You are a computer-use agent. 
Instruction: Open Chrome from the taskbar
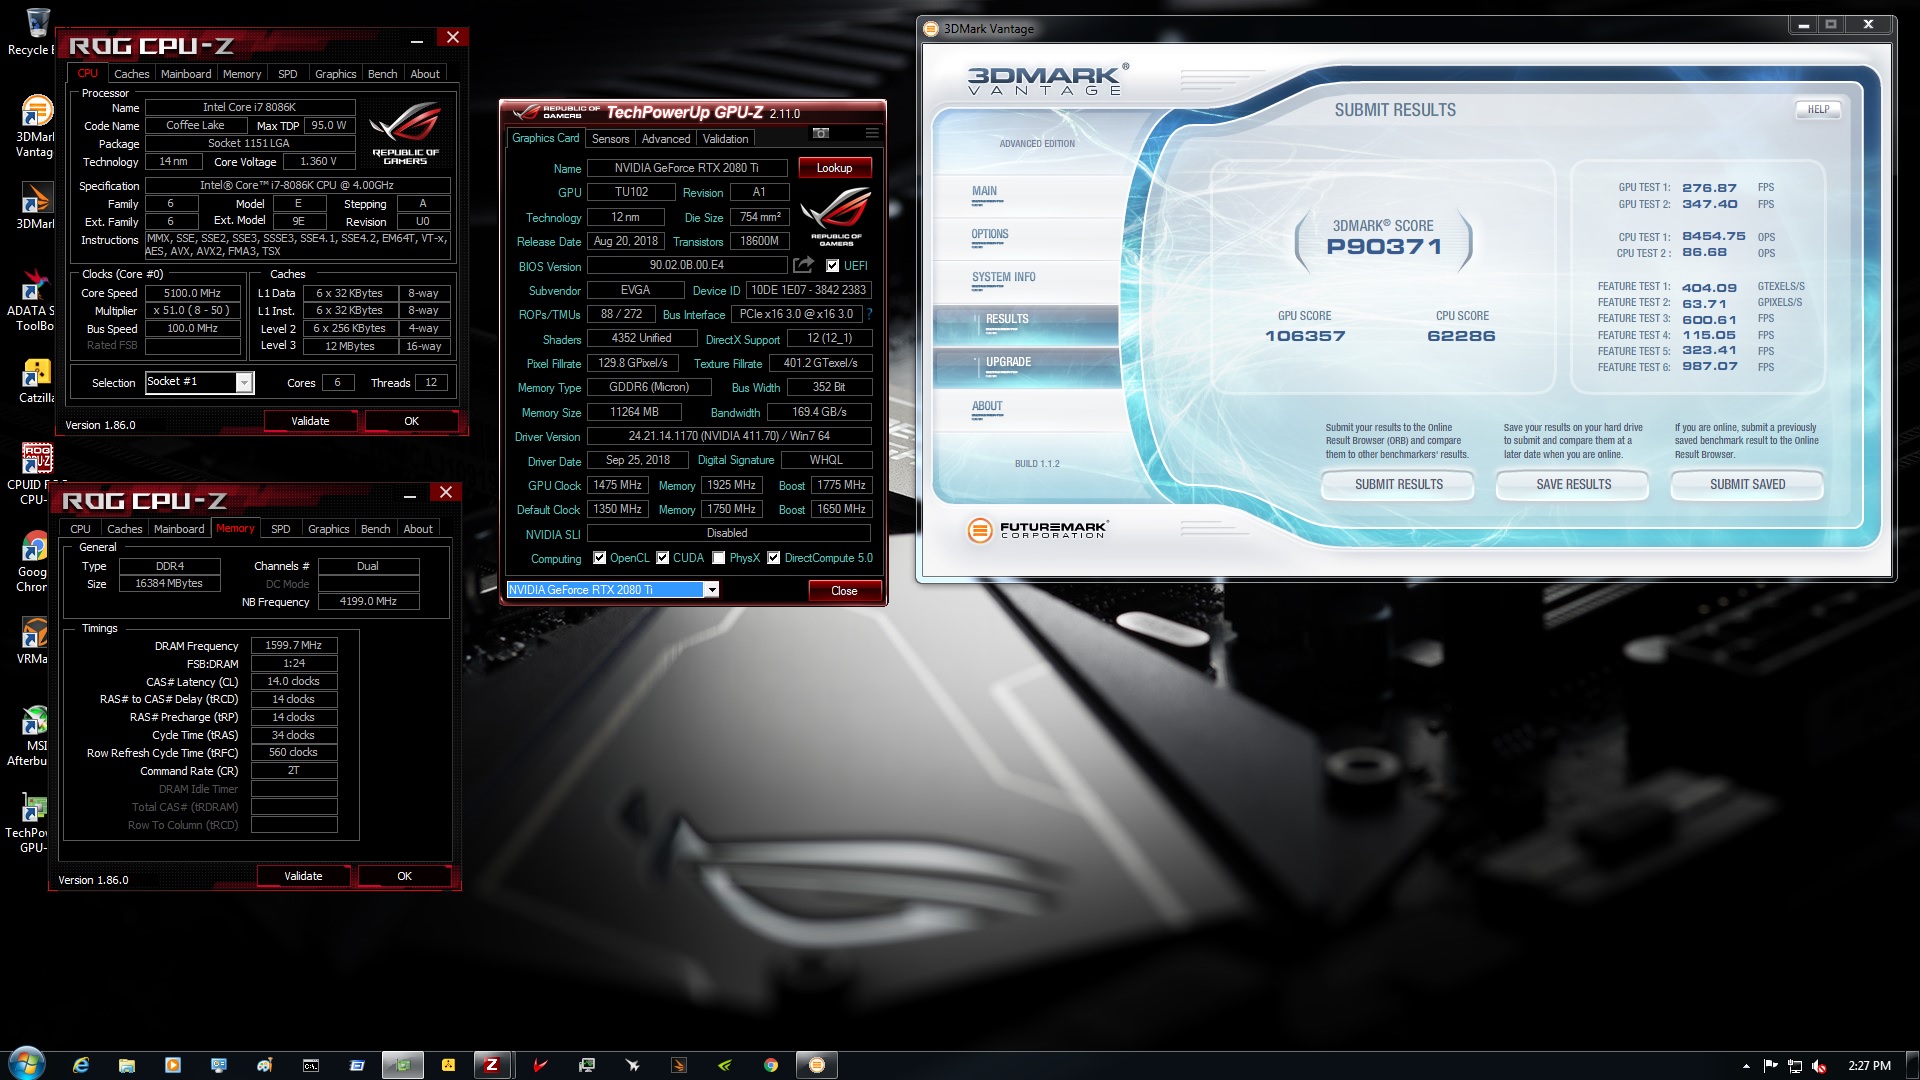[x=771, y=1065]
